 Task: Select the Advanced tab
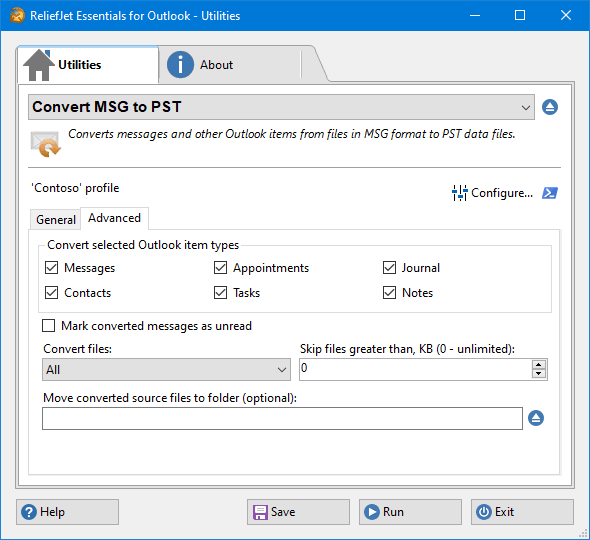(x=114, y=218)
